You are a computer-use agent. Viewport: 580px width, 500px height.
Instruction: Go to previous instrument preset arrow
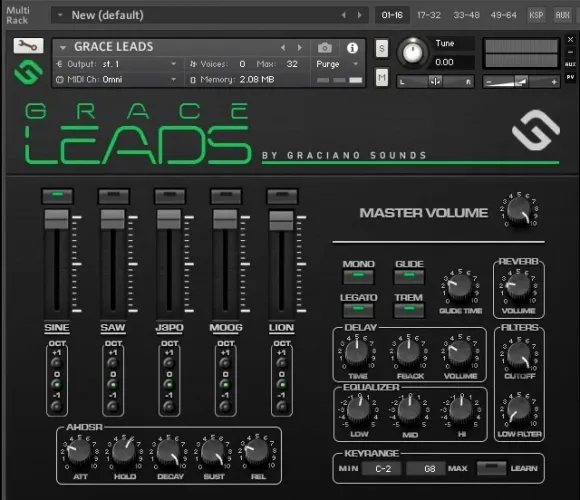[x=283, y=48]
